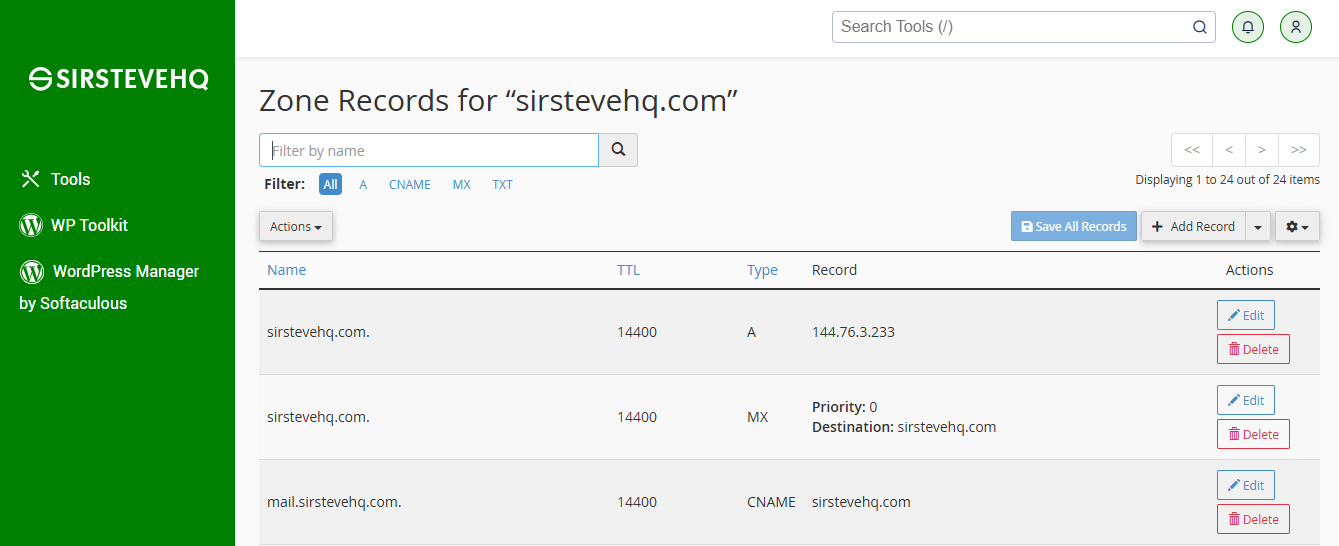1339x546 pixels.
Task: Delete the mail.sirstevehq.com CNAME record
Action: click(x=1253, y=519)
